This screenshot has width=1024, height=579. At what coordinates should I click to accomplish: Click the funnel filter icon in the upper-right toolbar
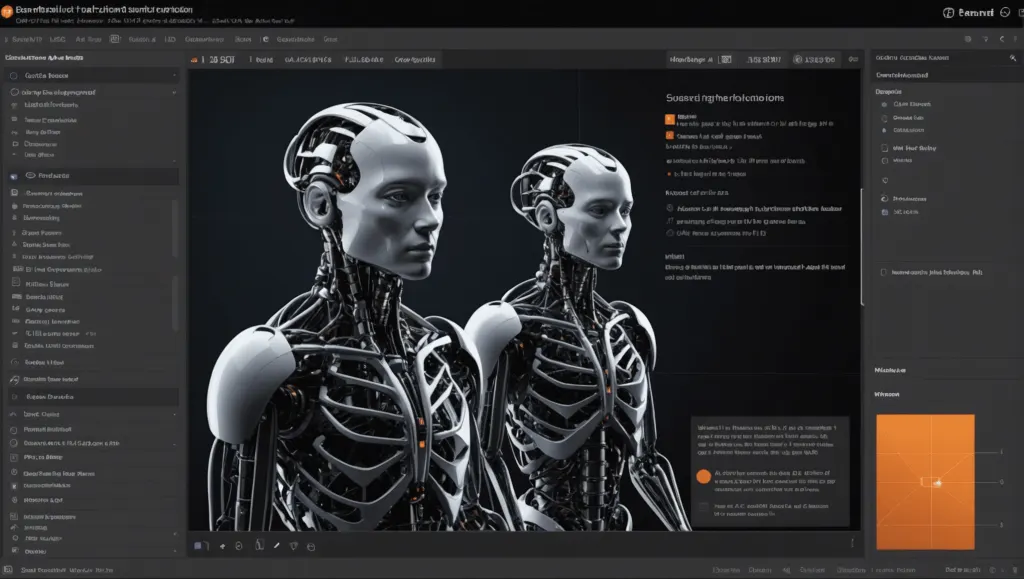(x=985, y=39)
